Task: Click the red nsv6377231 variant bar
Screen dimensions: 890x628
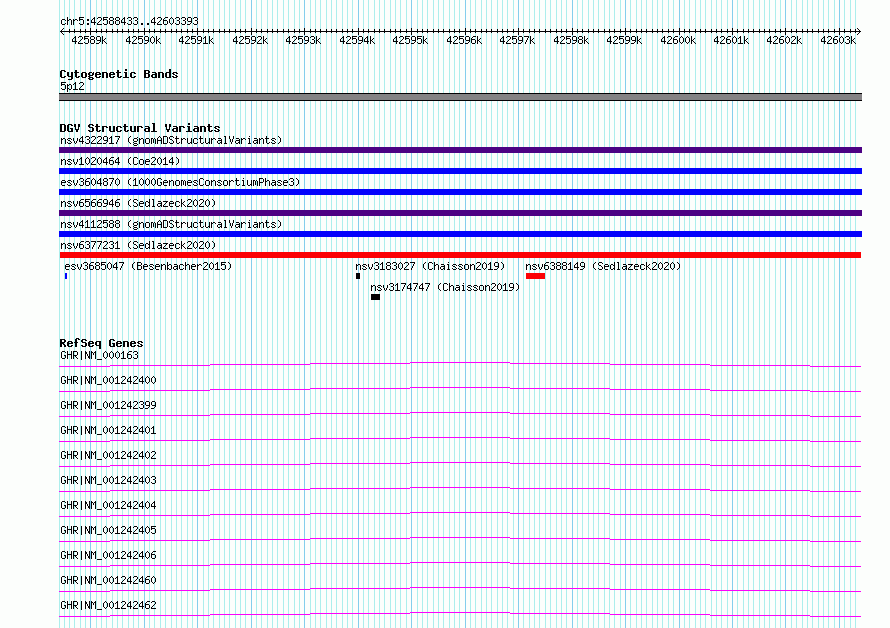Action: click(460, 255)
